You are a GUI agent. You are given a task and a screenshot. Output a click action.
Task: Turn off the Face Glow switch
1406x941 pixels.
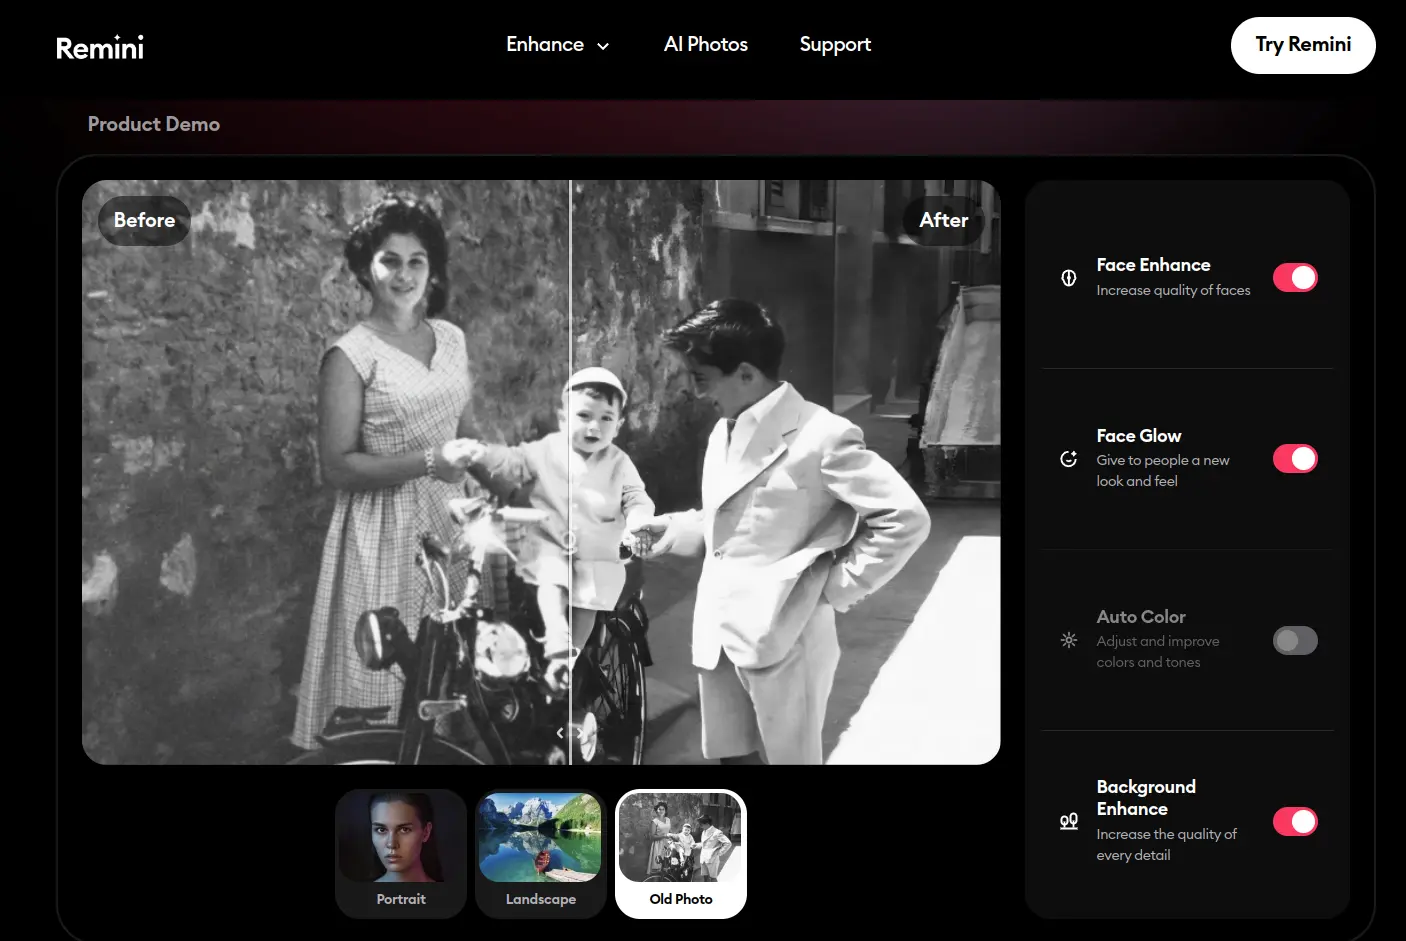pyautogui.click(x=1295, y=459)
